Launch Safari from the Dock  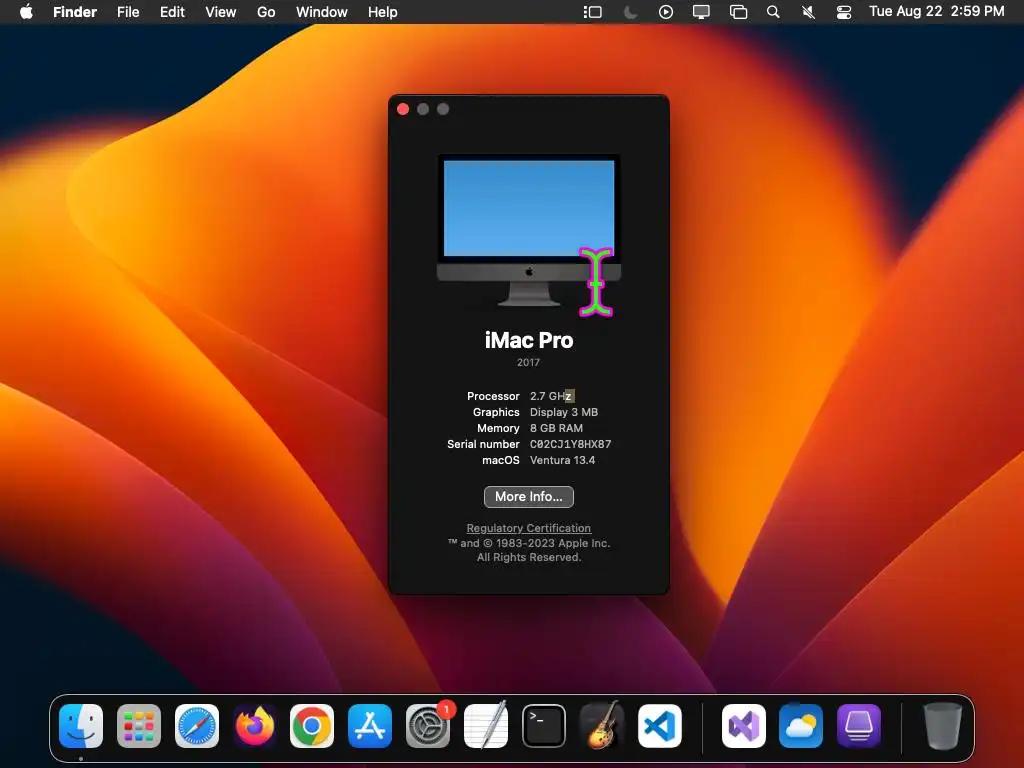pos(197,726)
